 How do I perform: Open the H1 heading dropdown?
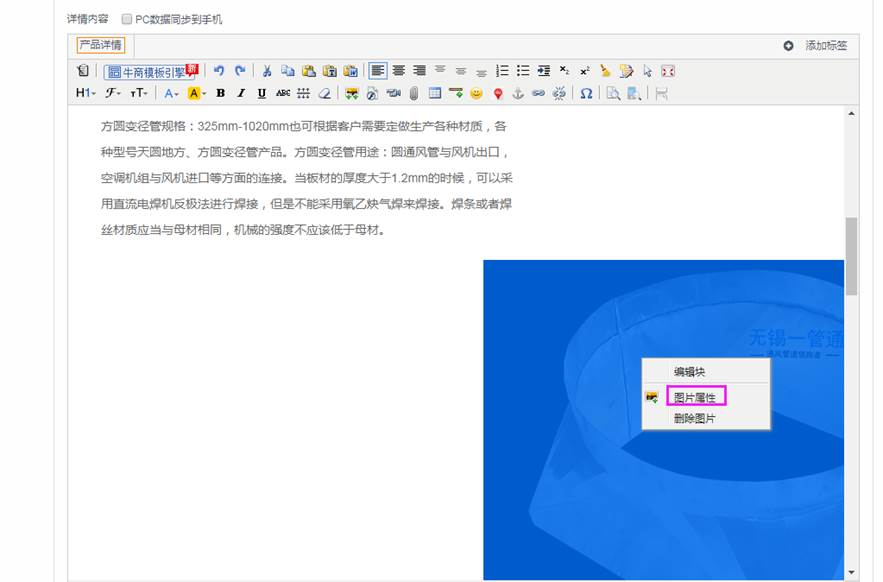tap(86, 93)
